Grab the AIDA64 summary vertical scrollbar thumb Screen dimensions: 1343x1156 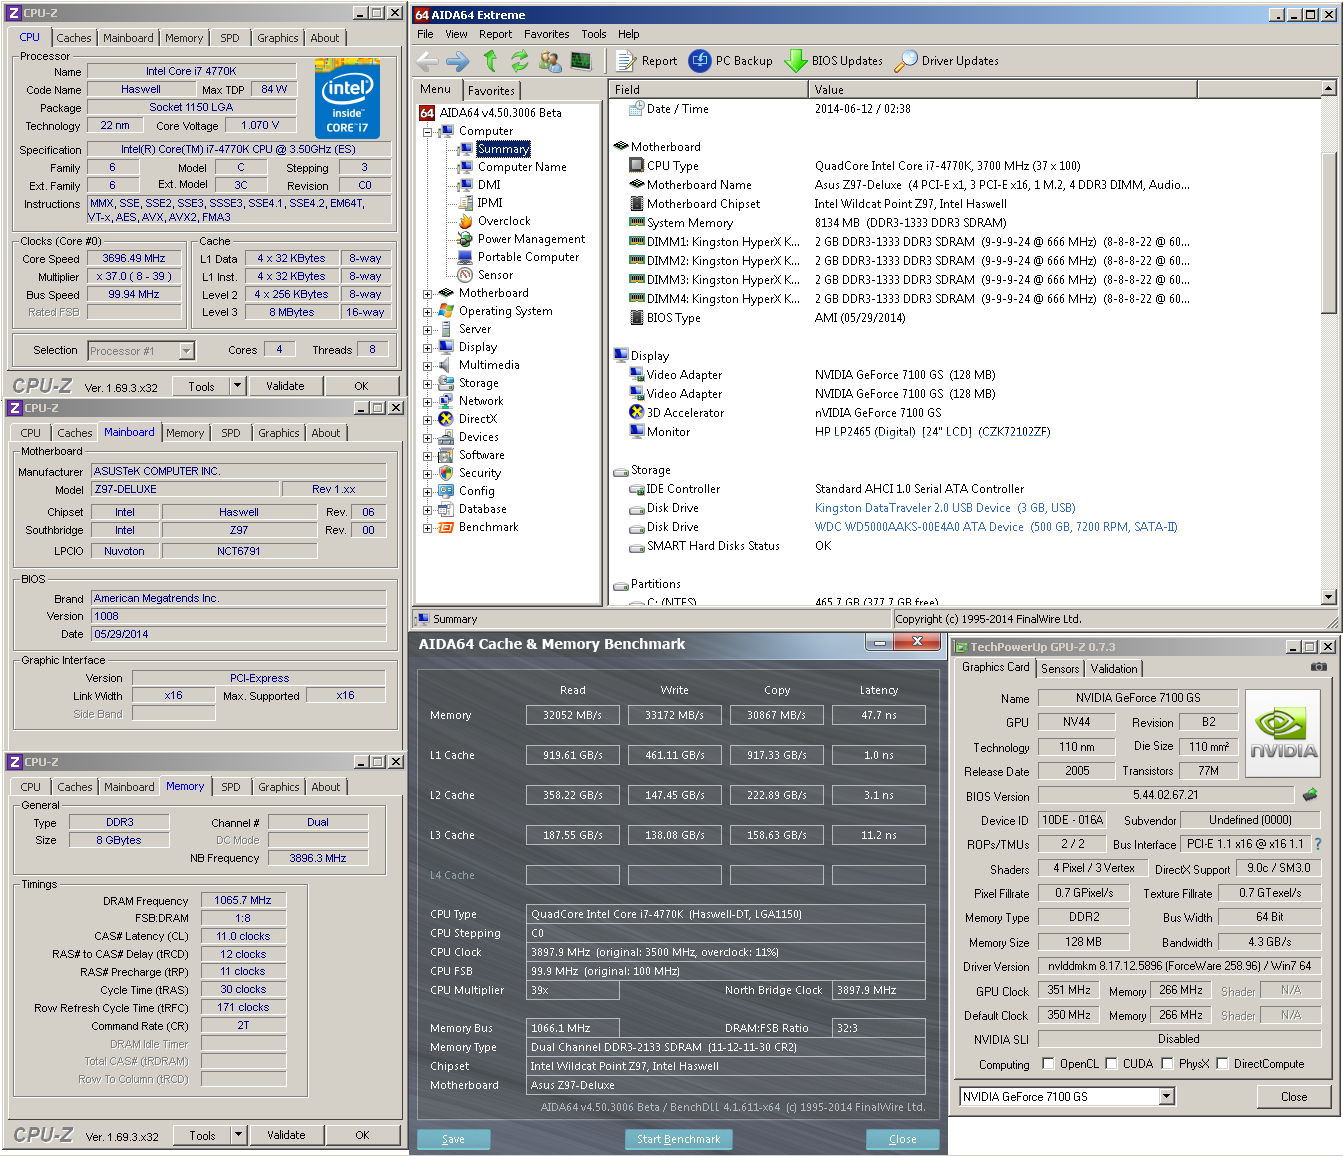coord(1329,232)
